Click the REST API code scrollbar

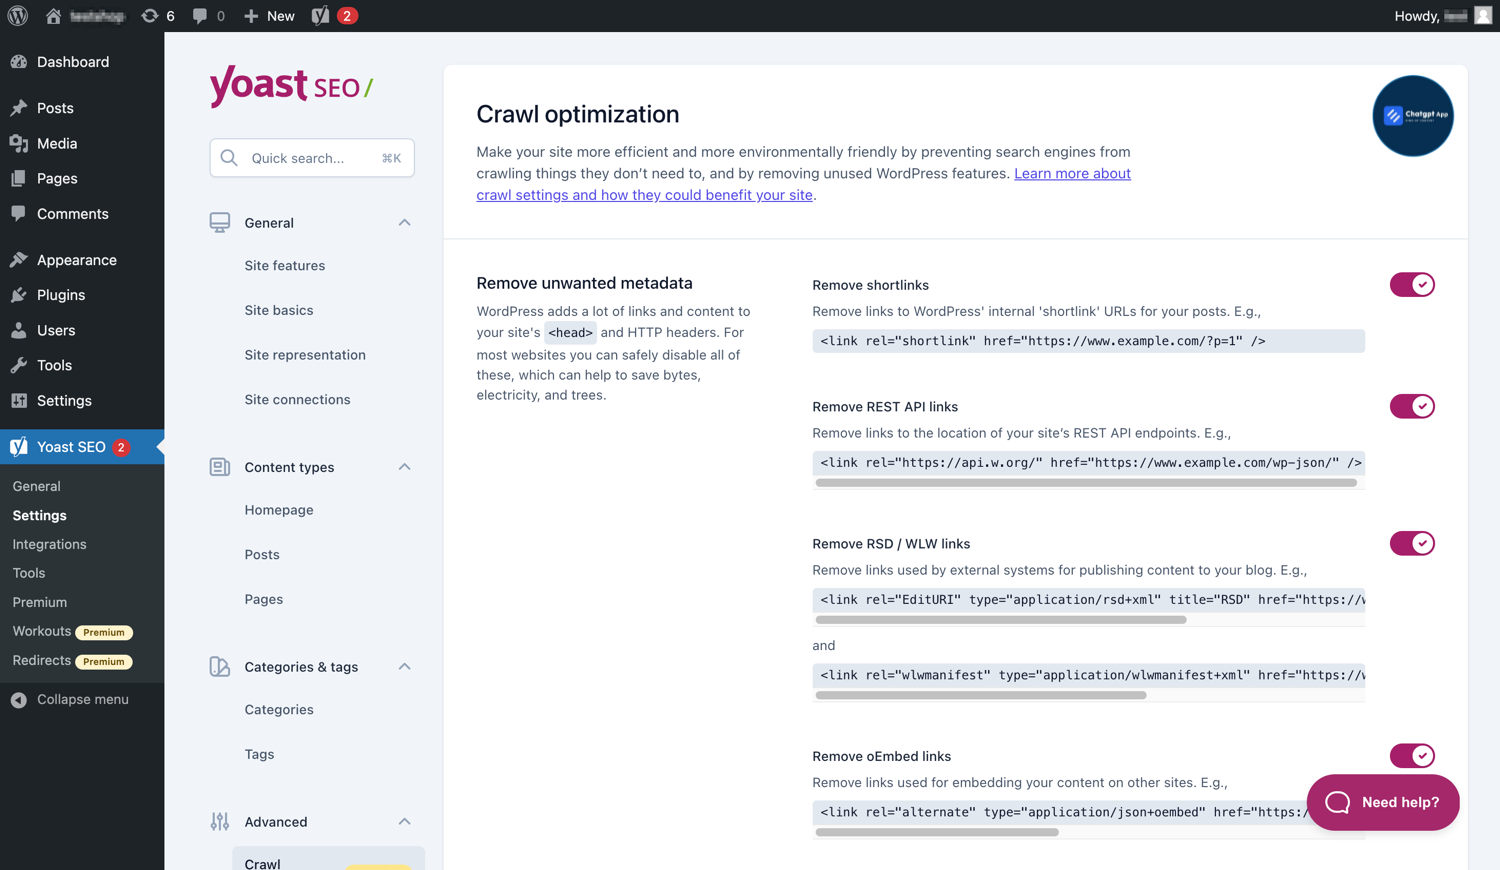coord(1086,483)
